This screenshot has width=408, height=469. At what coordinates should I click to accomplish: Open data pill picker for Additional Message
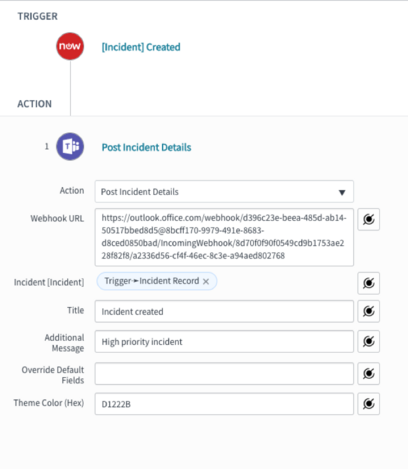pyautogui.click(x=369, y=341)
